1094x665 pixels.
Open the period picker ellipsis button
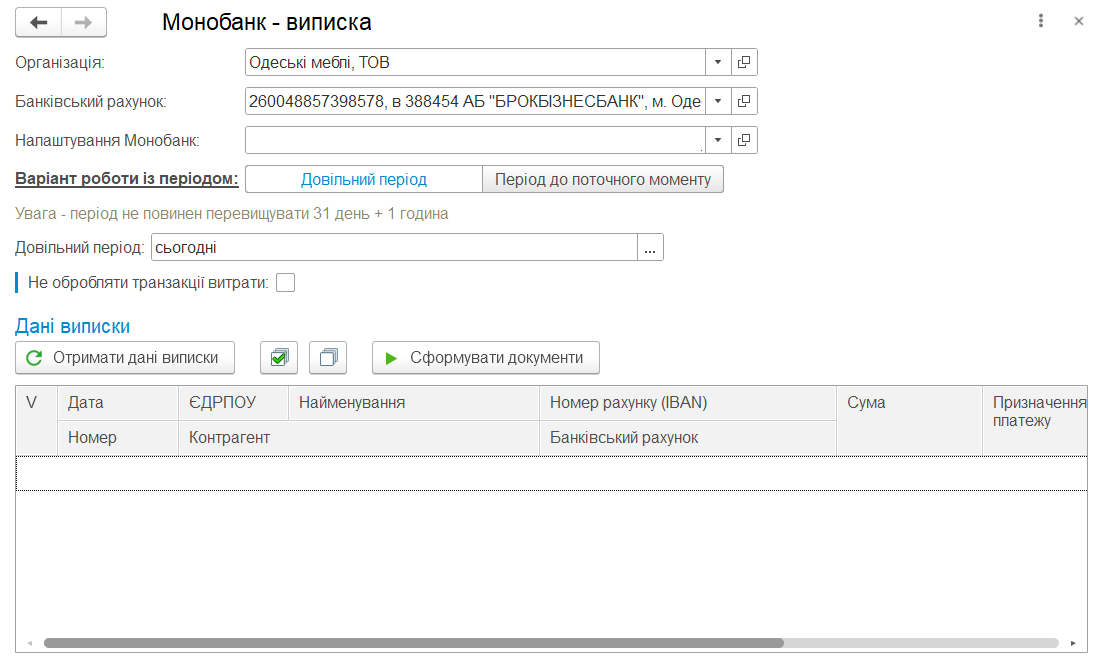tap(650, 248)
